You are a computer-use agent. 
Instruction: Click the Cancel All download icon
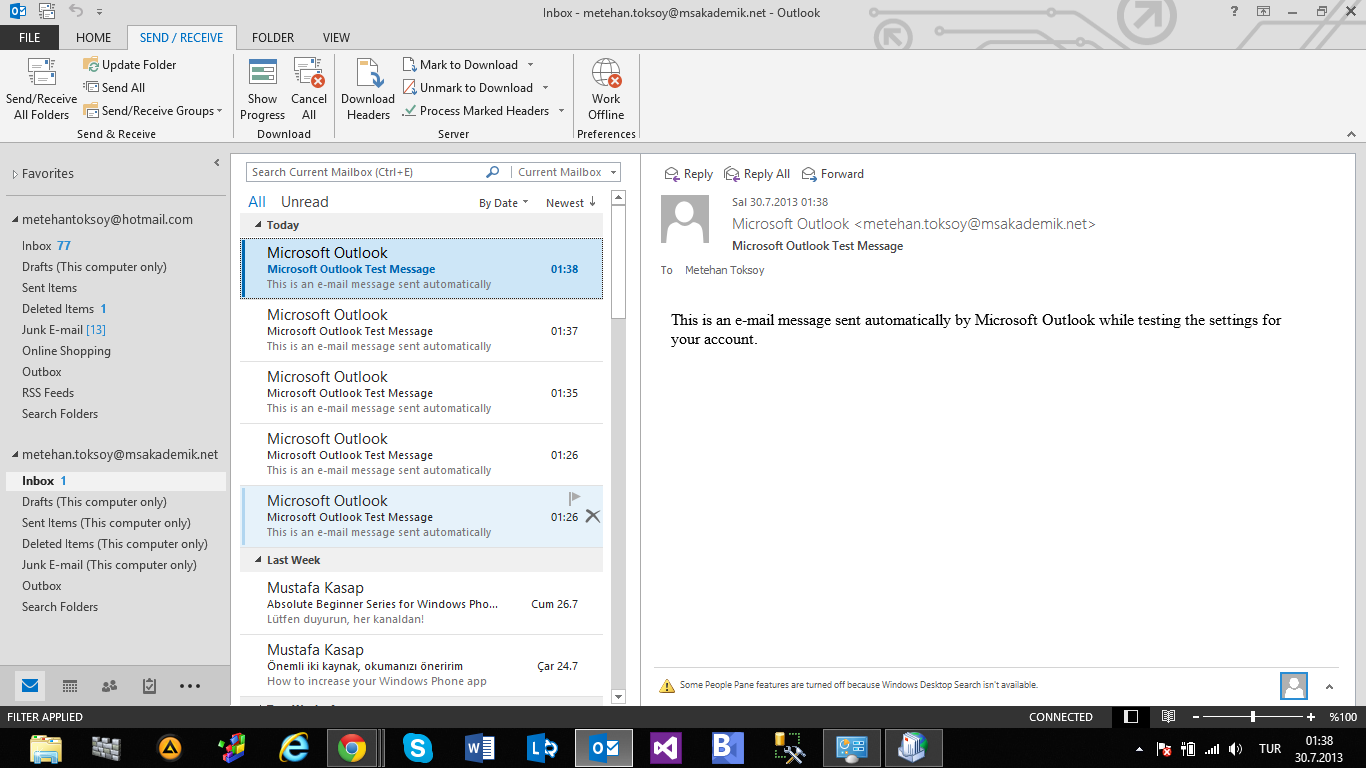coord(309,75)
